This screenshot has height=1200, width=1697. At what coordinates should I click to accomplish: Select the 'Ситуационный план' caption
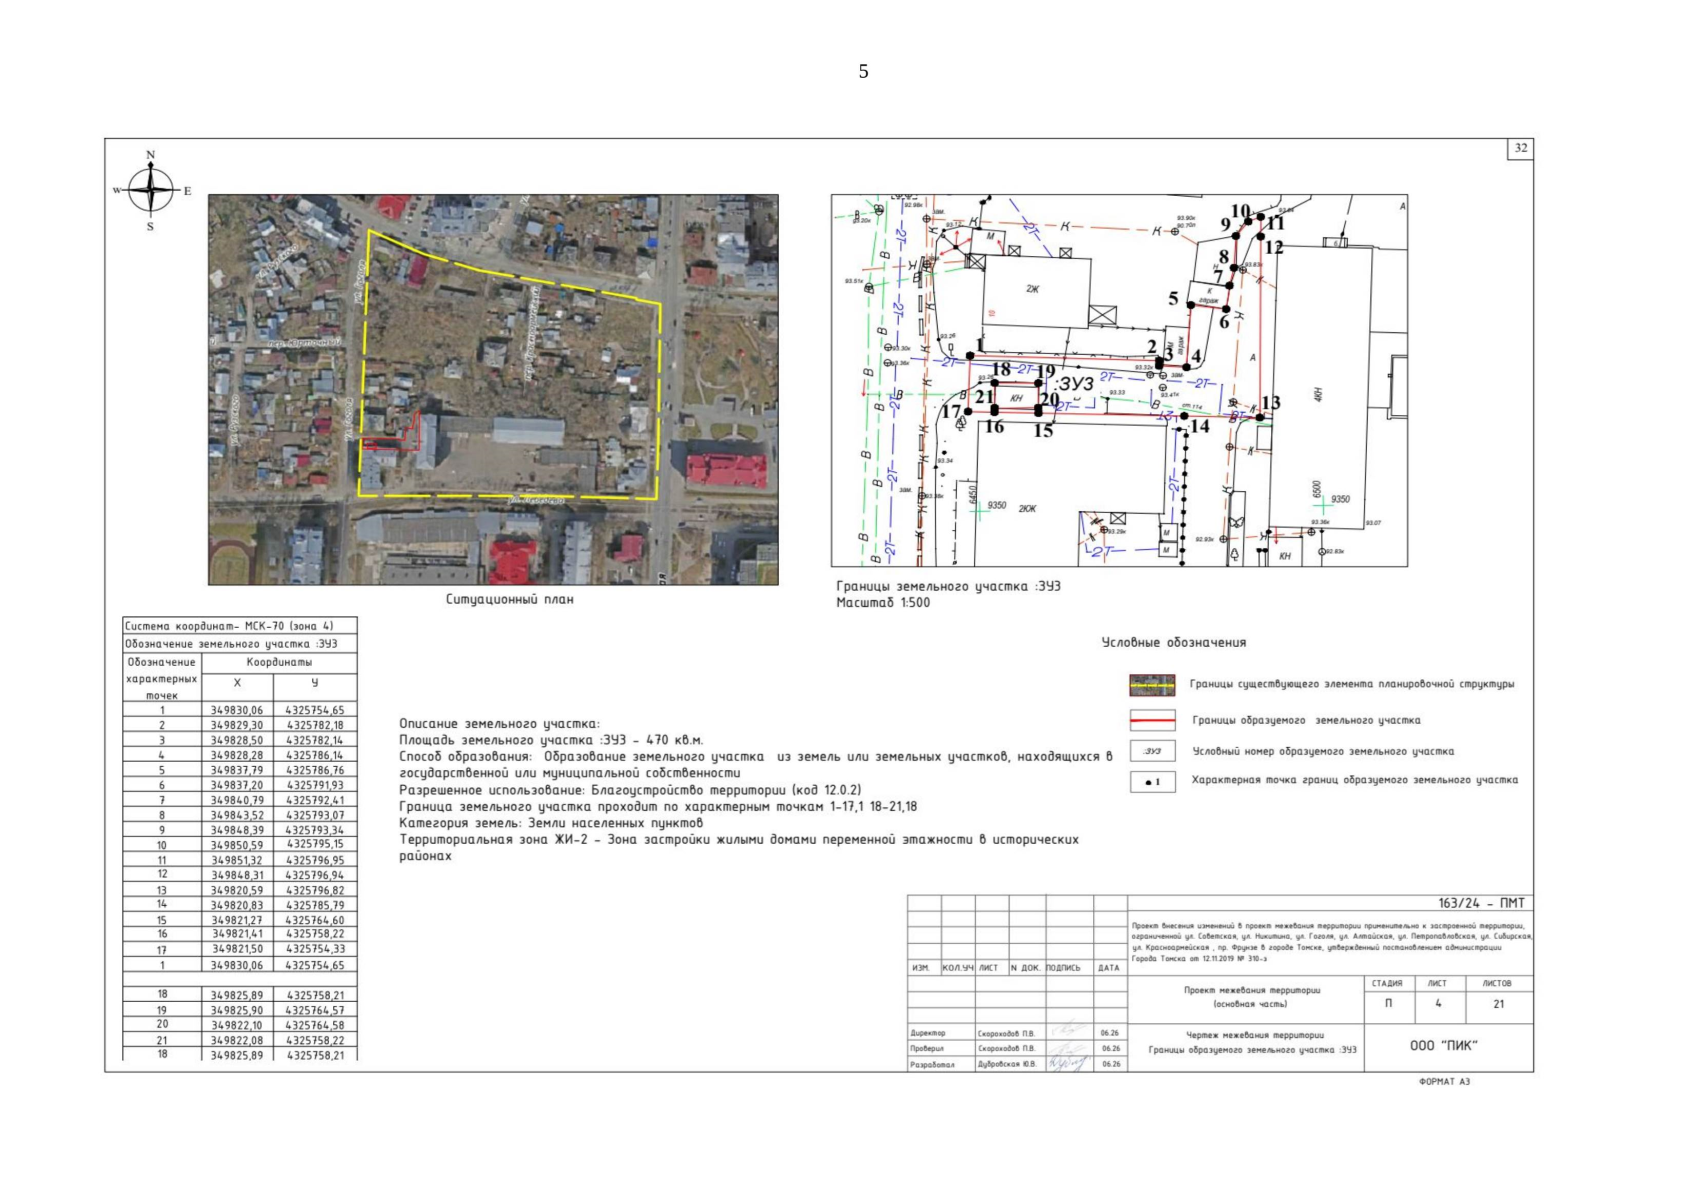tap(510, 600)
